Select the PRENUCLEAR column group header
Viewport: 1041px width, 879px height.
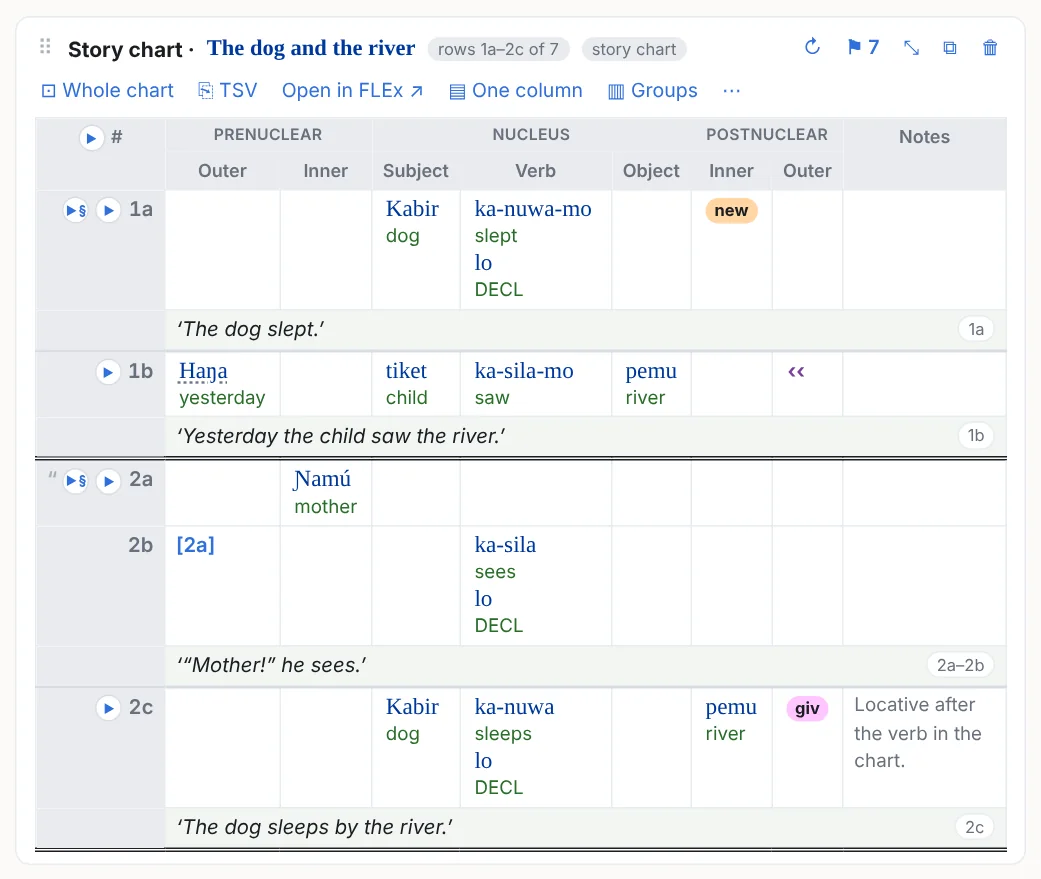click(x=268, y=135)
